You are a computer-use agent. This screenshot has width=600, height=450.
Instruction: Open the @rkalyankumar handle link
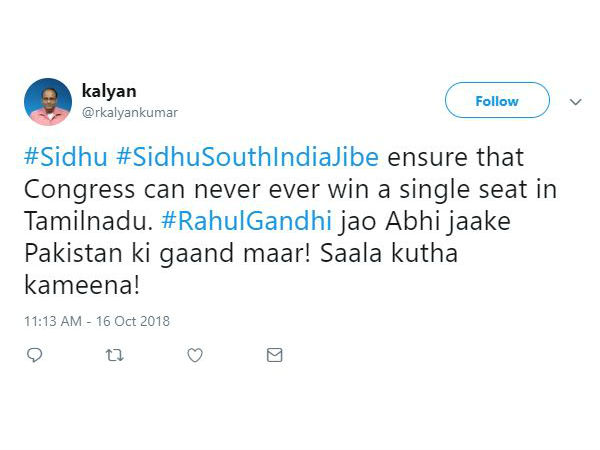(x=131, y=113)
